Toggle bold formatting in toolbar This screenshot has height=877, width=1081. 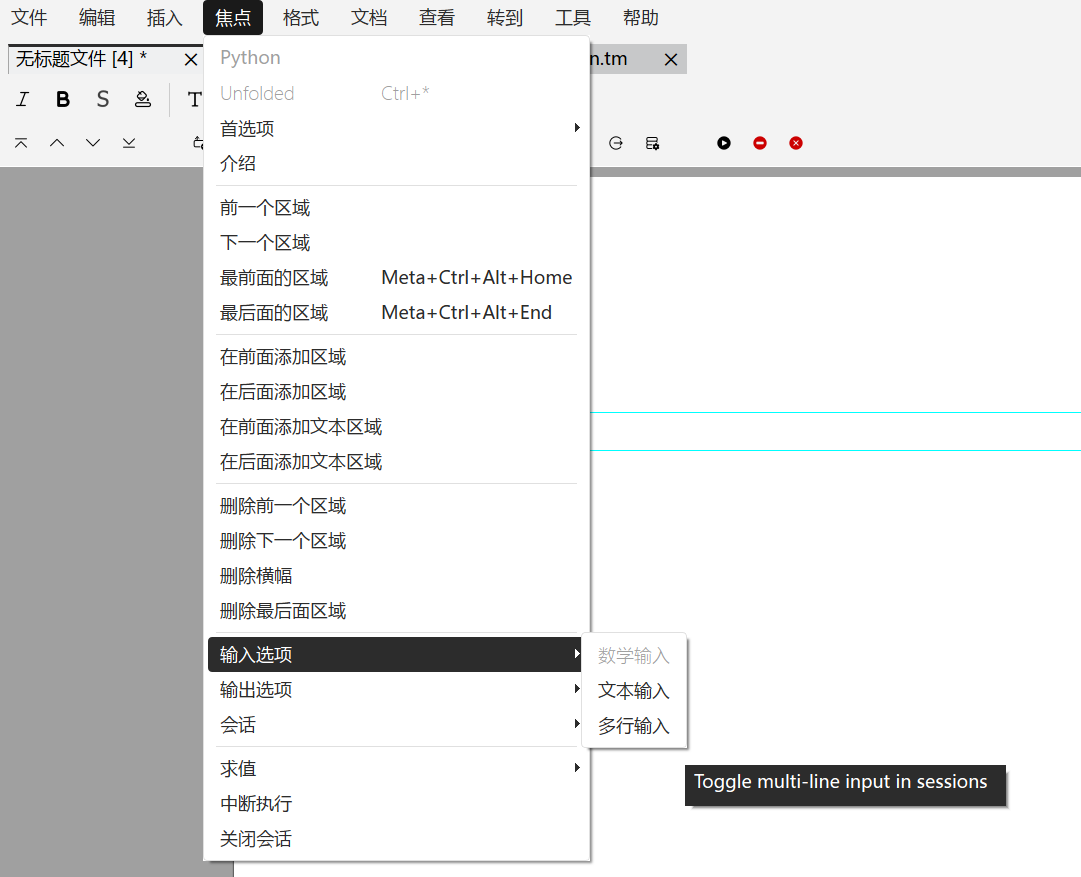click(x=63, y=99)
